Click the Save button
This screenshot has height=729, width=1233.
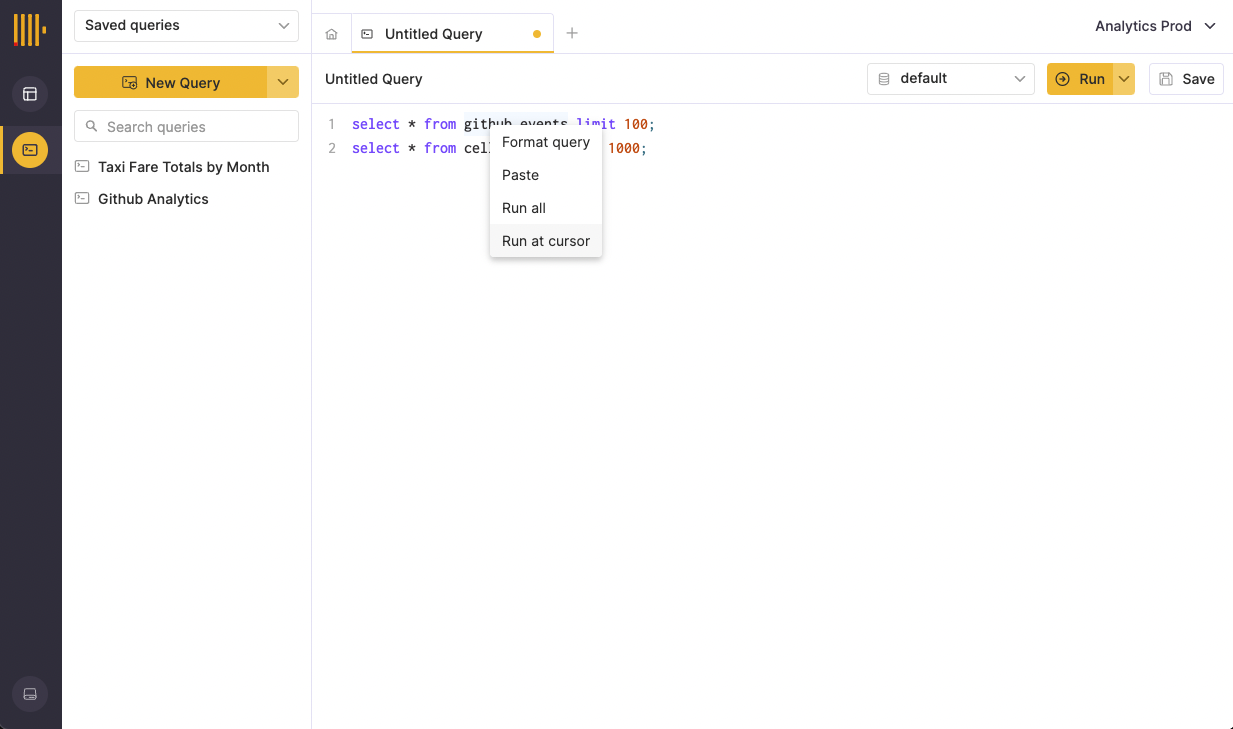click(x=1186, y=79)
